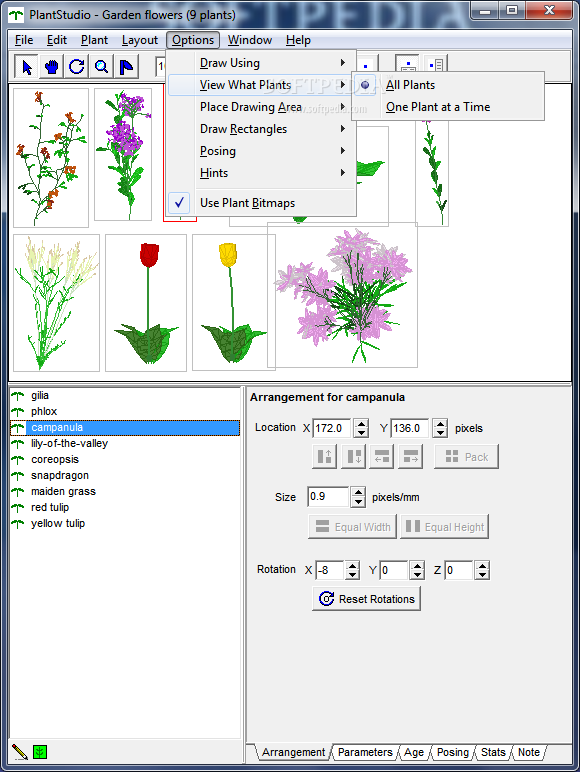Expand the Draw Using submenu
This screenshot has height=772, width=580.
261,63
